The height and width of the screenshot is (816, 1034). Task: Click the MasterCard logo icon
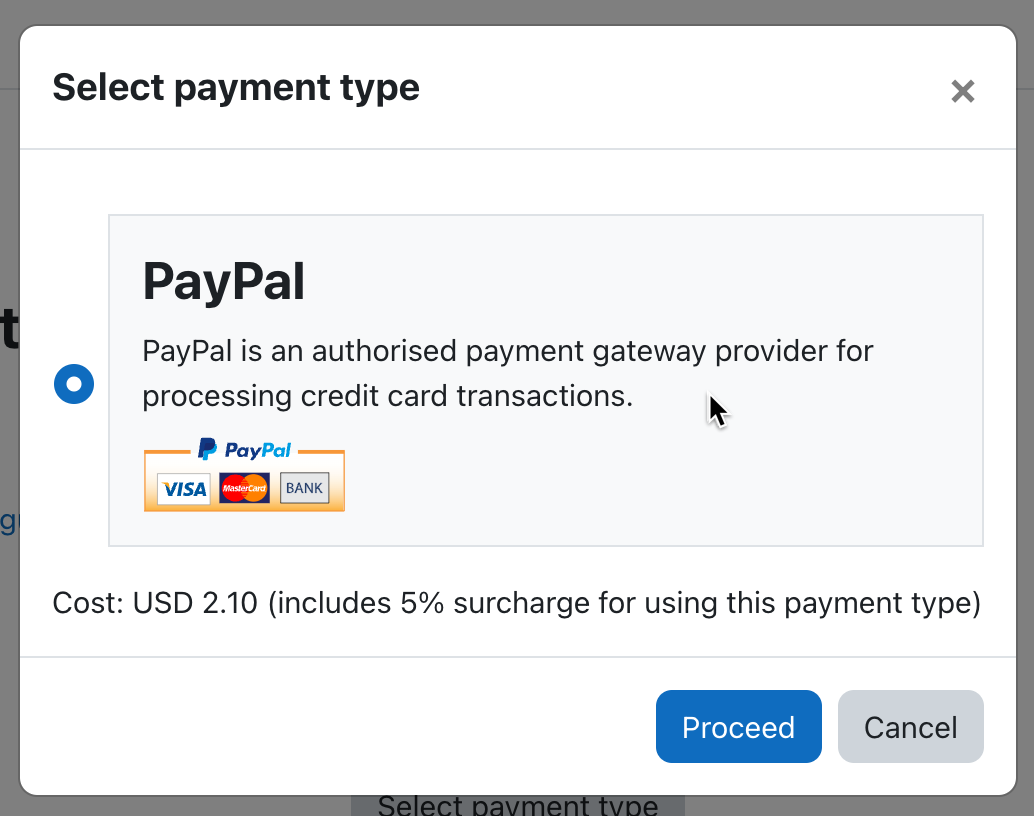point(244,488)
